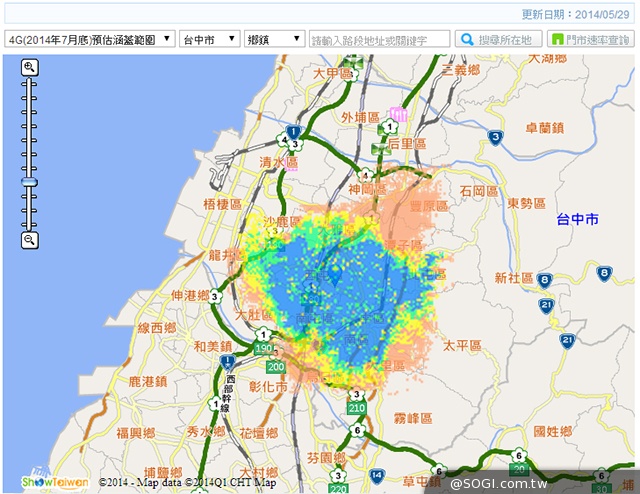Click the blue highway 3 shield near 卓蘭鎮

[x=494, y=136]
